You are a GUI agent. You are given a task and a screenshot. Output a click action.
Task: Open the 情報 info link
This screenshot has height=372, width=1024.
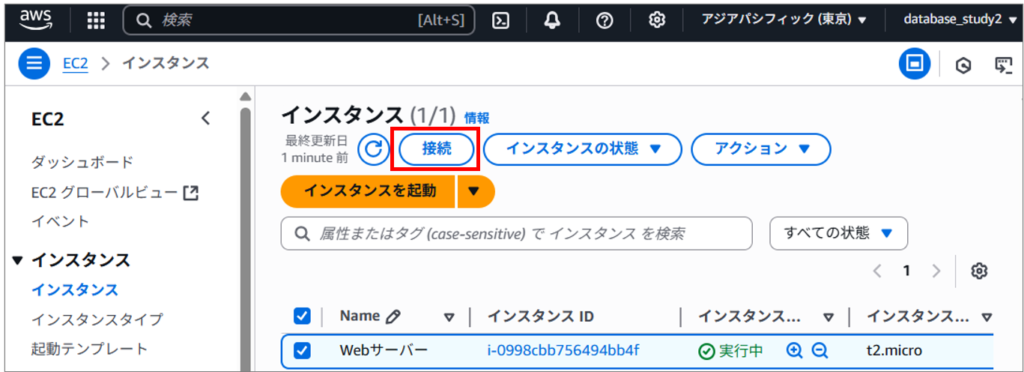pos(477,118)
